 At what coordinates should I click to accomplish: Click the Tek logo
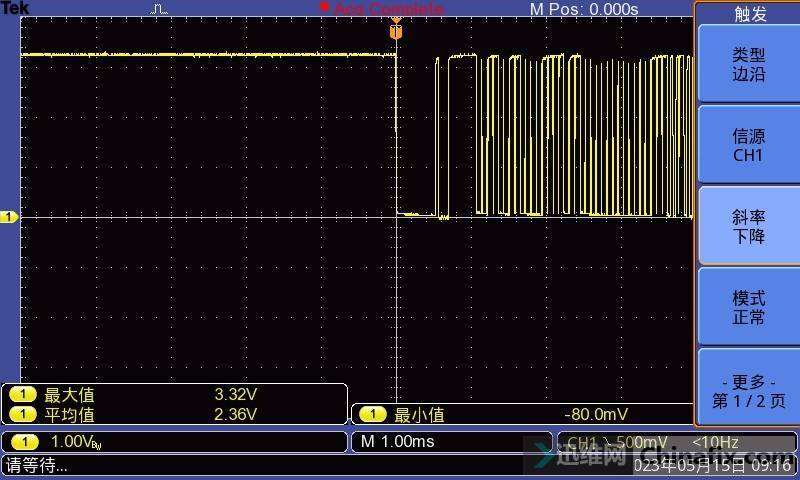pyautogui.click(x=15, y=8)
